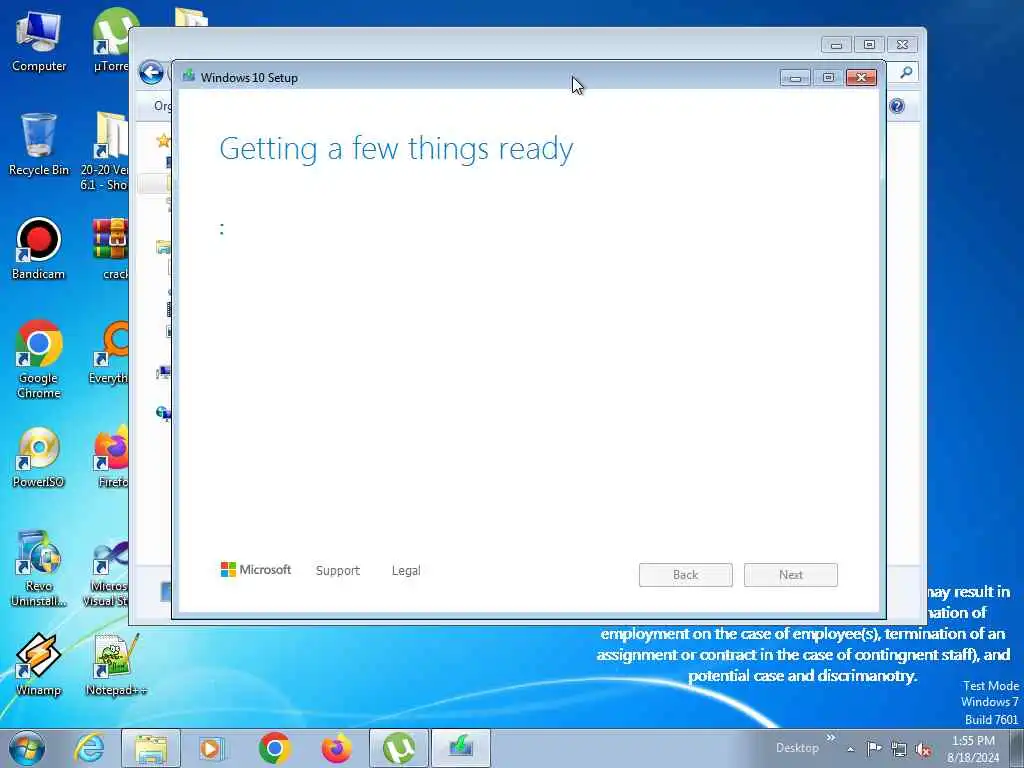Close the Windows 10 Setup window
This screenshot has height=768, width=1024.
tap(861, 78)
